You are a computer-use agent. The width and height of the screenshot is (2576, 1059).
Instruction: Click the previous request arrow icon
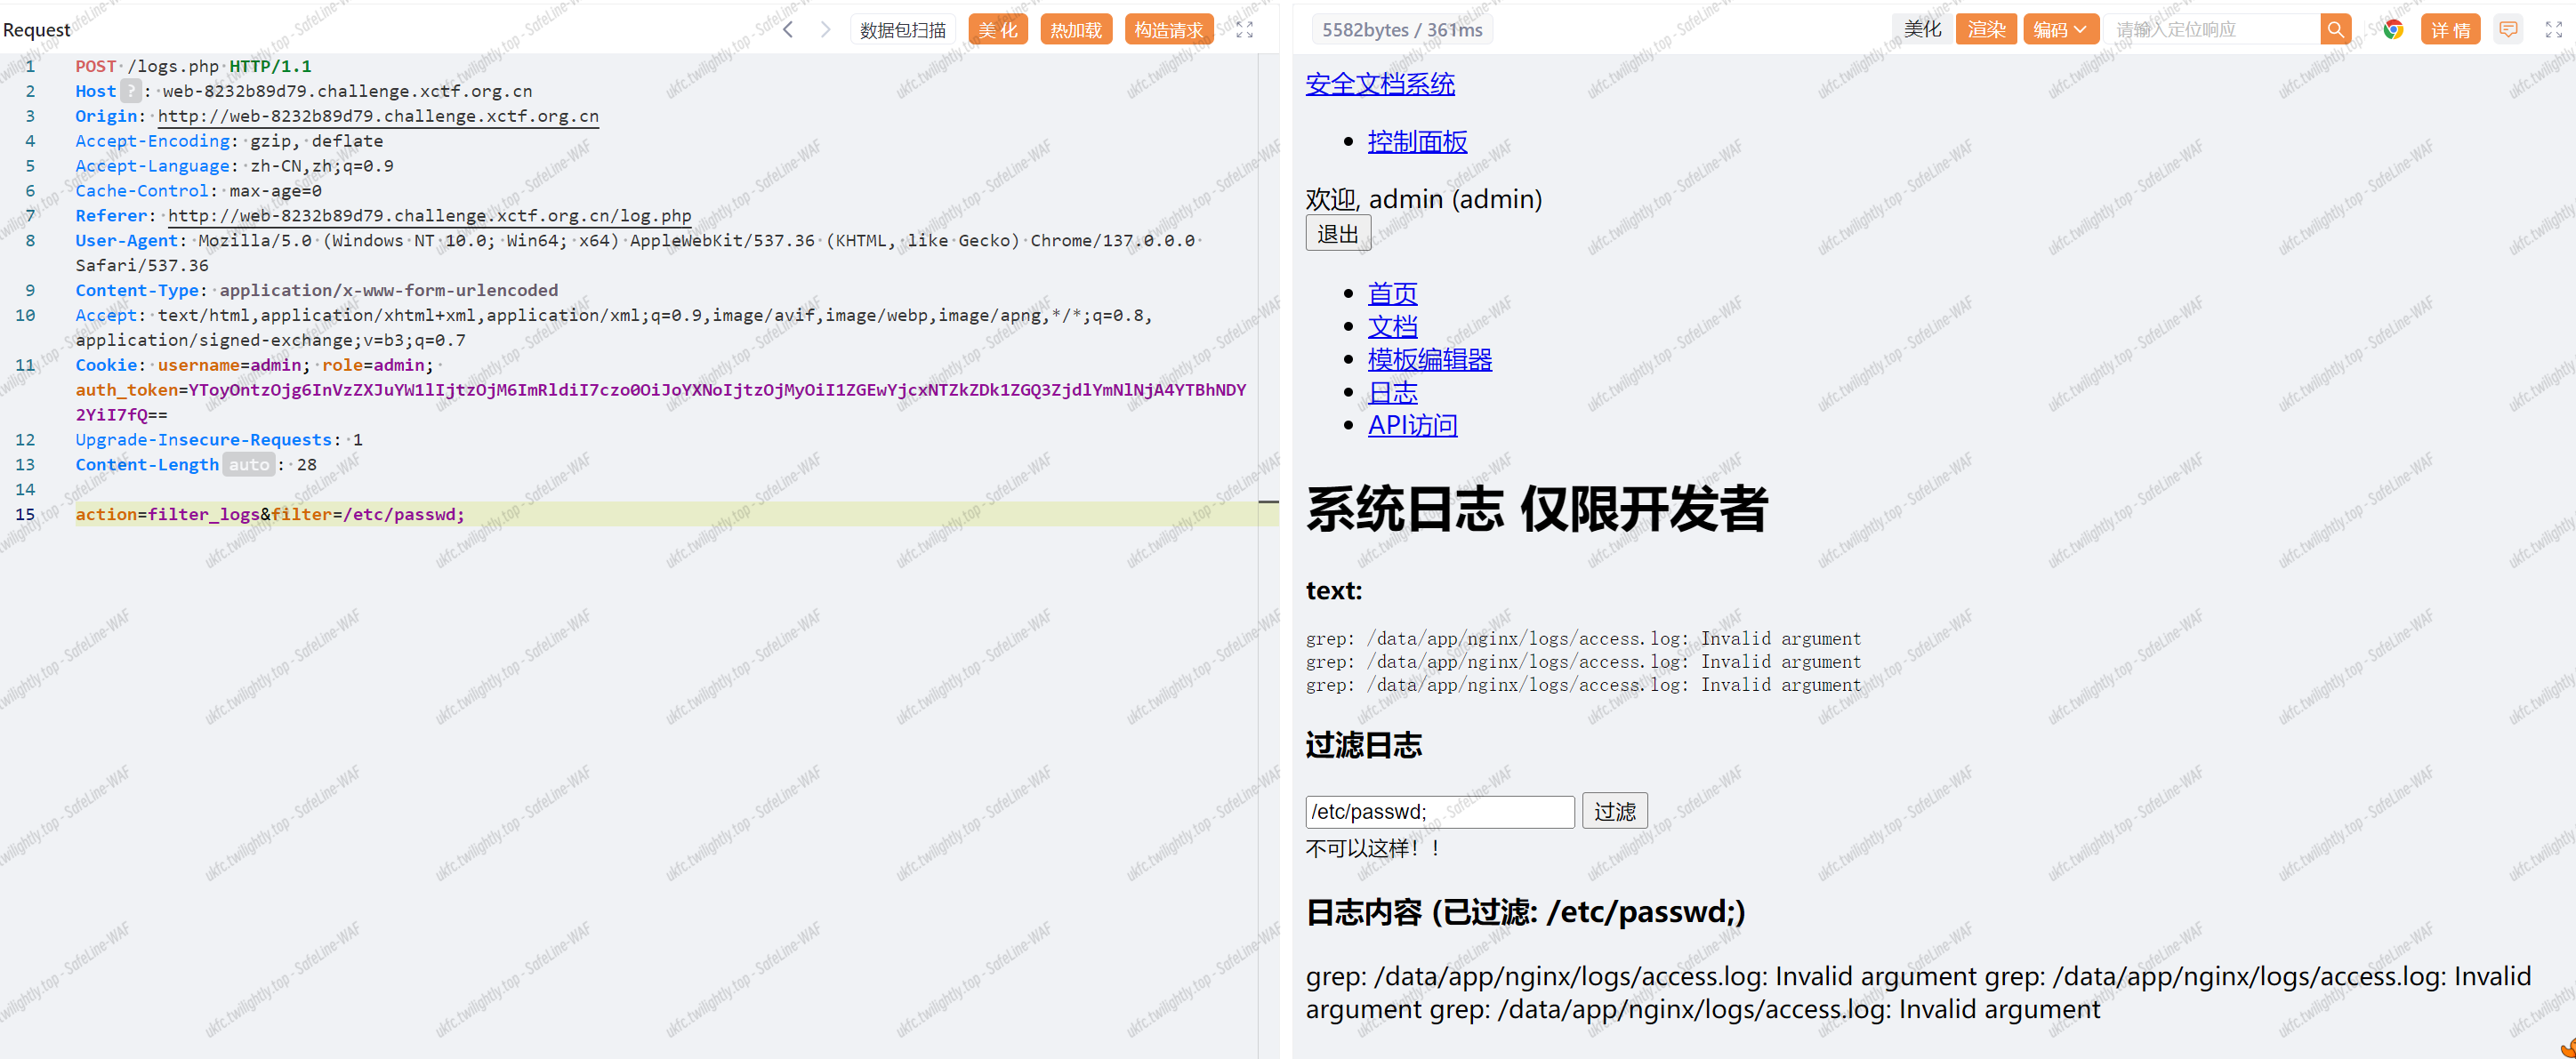point(788,30)
